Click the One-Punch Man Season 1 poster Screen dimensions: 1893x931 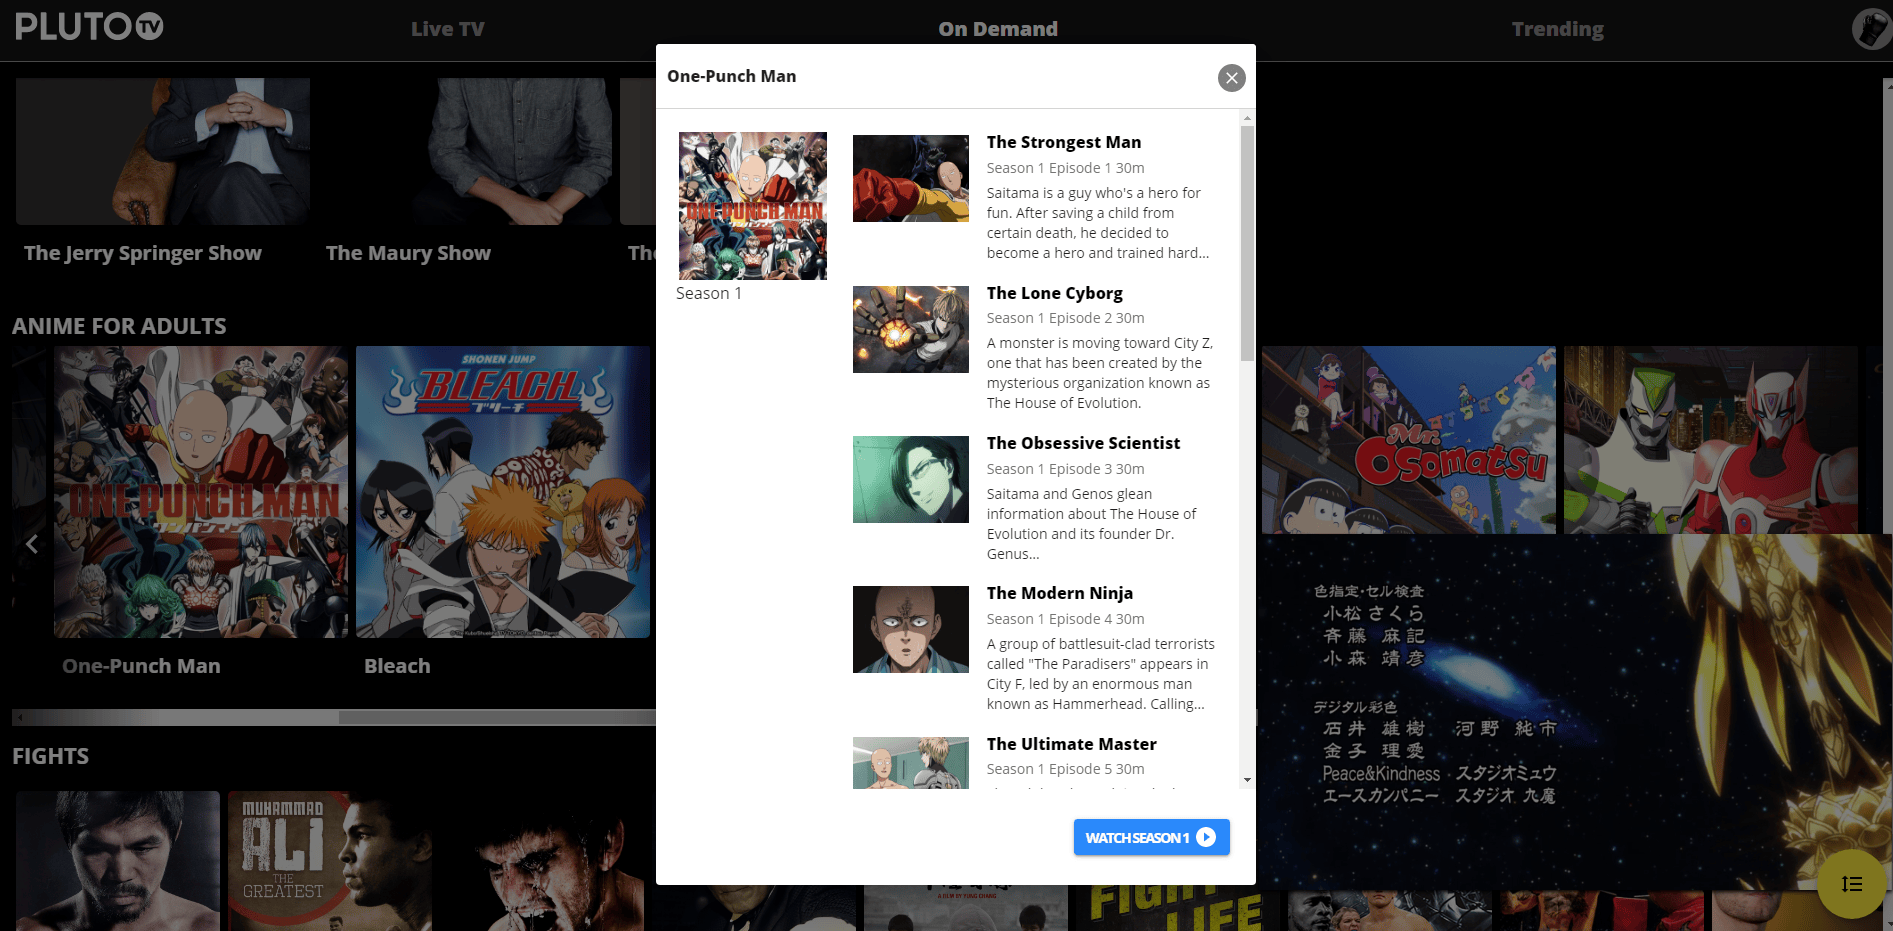click(753, 206)
